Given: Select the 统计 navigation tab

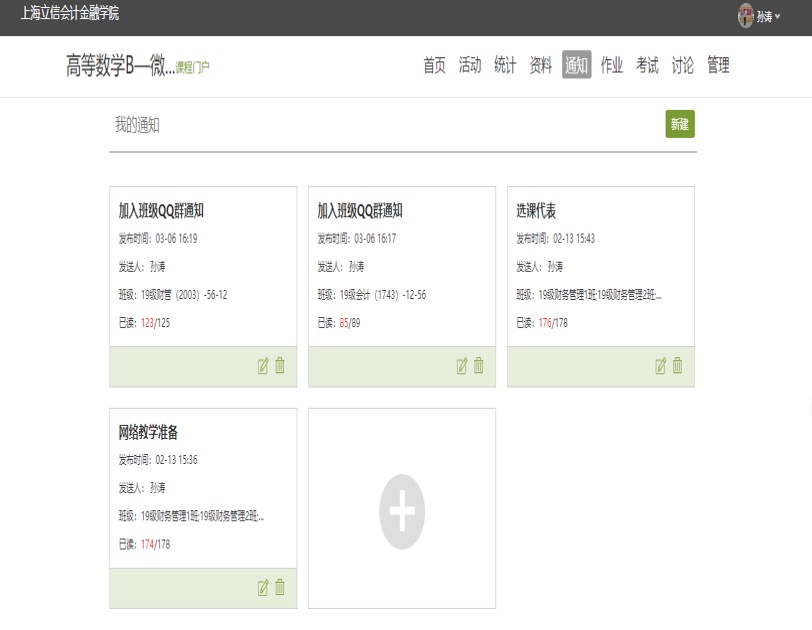Looking at the screenshot, I should 505,66.
